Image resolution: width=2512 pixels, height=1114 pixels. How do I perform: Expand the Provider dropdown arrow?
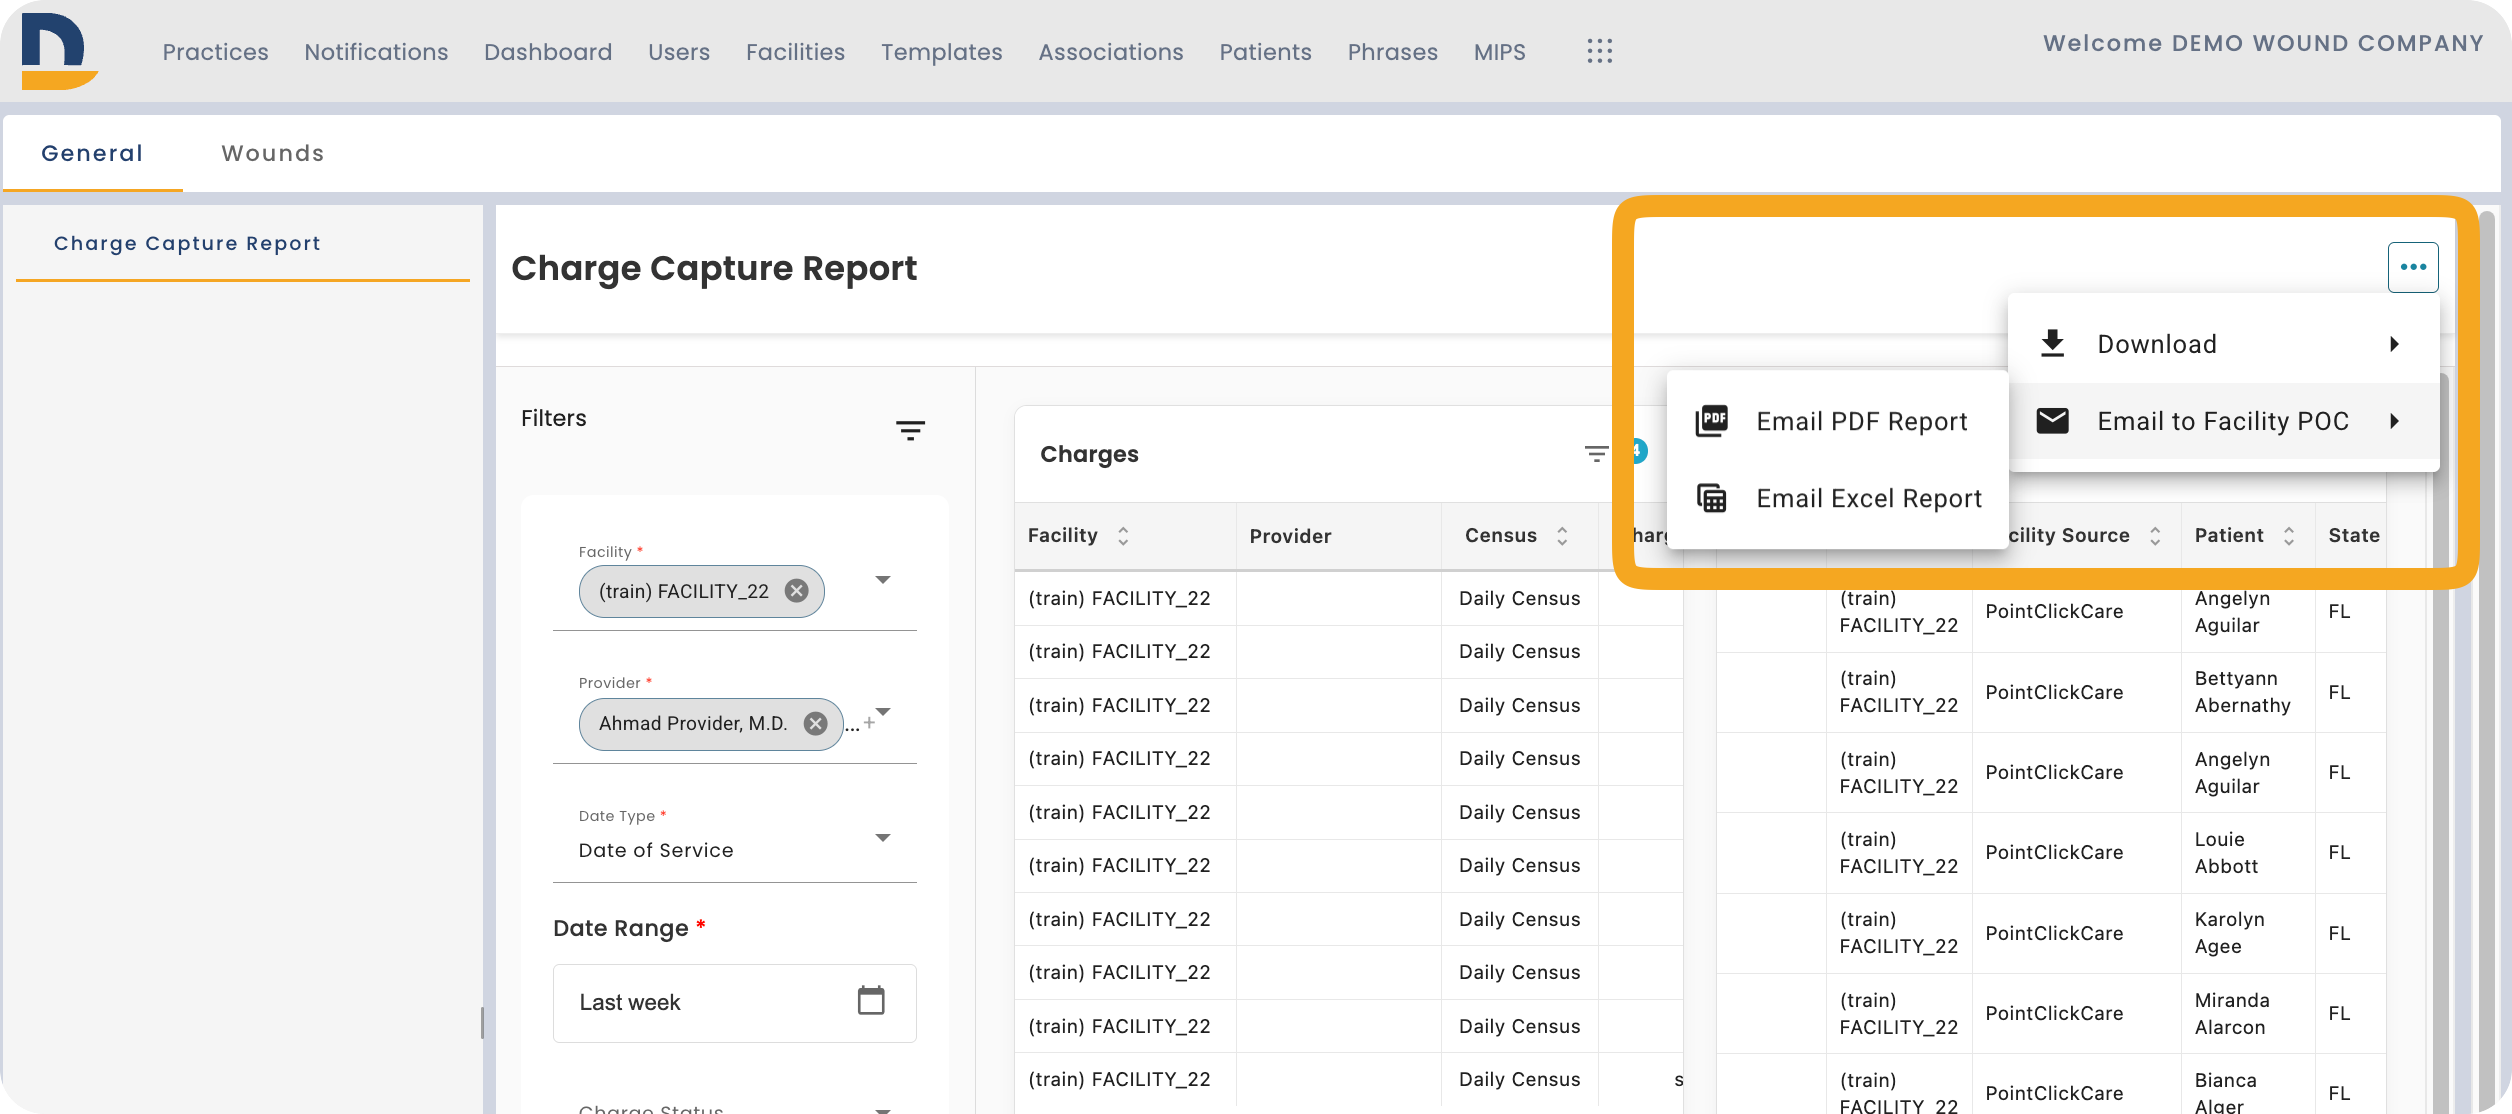coord(883,712)
